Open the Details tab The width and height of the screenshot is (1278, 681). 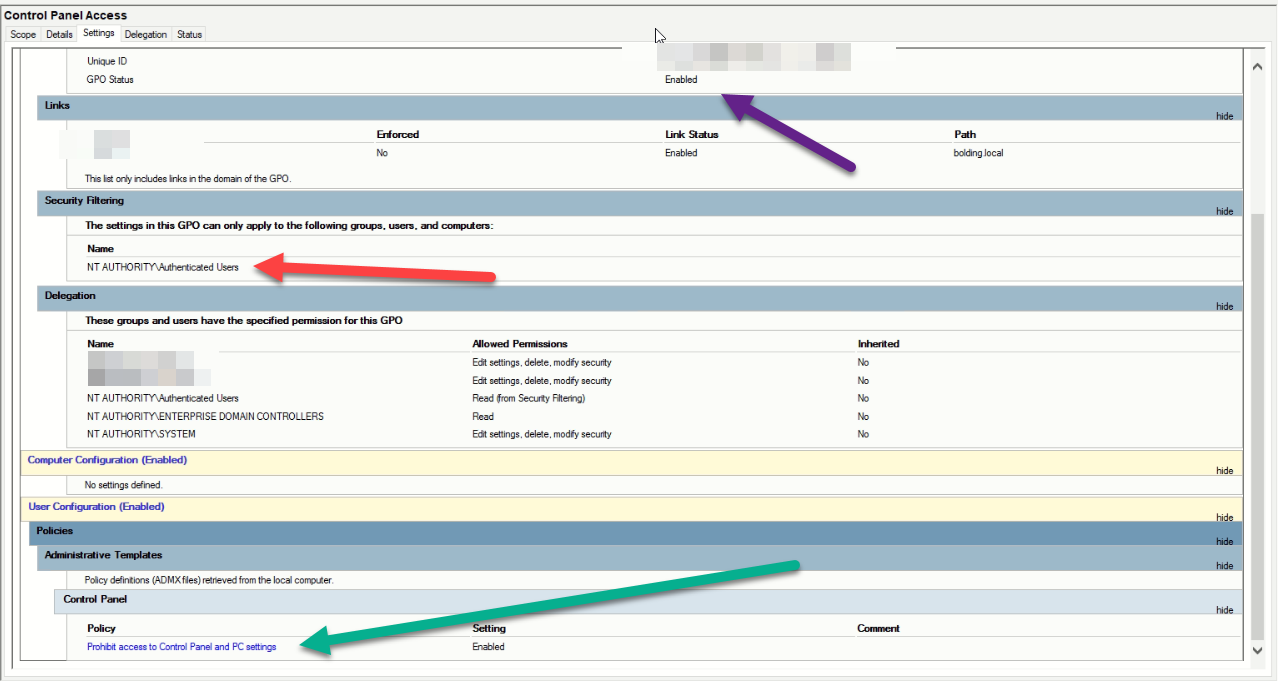59,33
